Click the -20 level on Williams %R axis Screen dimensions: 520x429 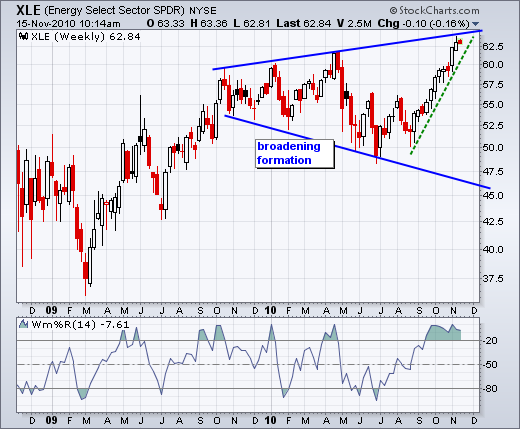tap(490, 341)
